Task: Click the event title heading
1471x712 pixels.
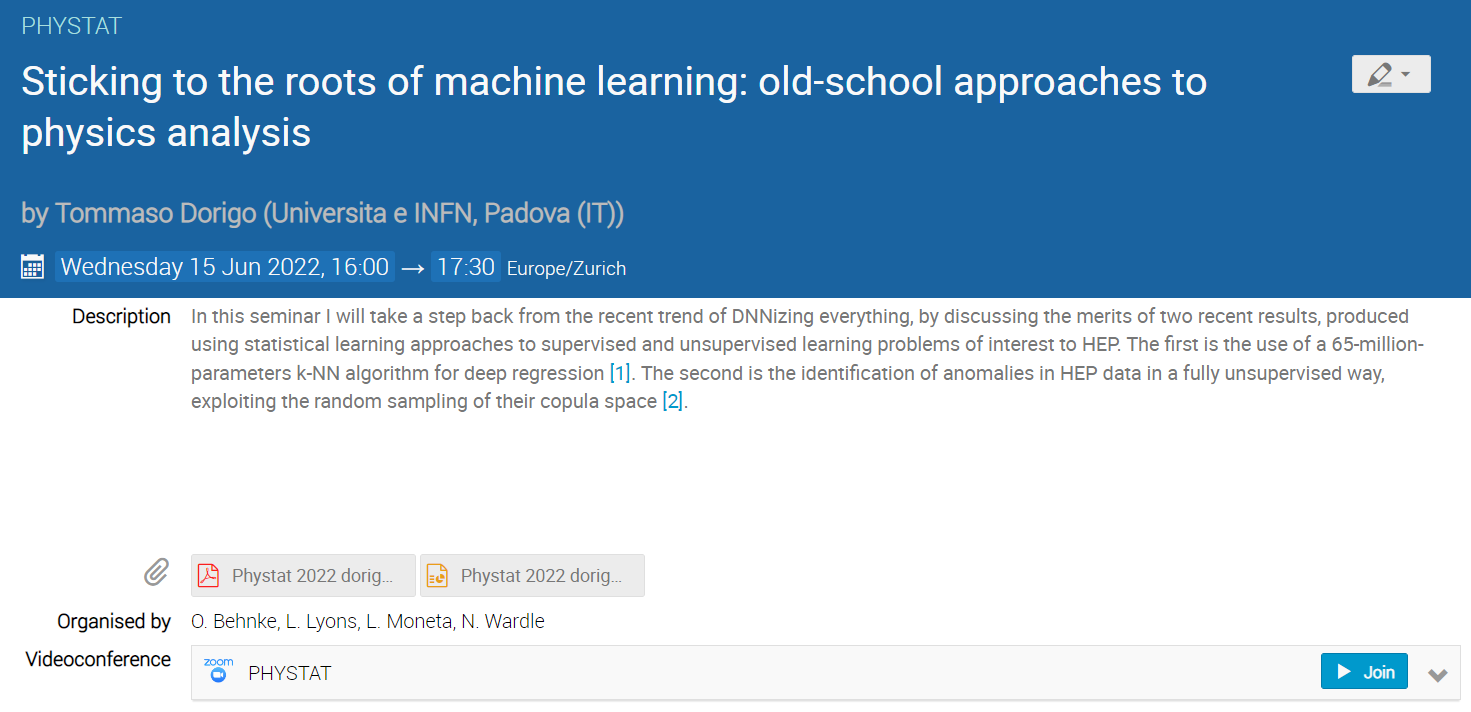Action: point(614,107)
